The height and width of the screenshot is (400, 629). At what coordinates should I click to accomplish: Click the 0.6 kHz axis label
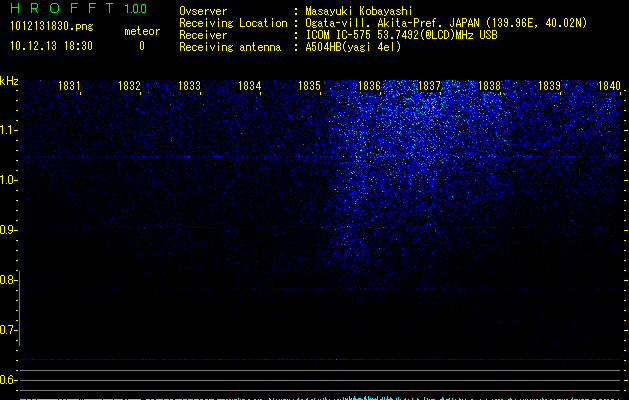[8, 380]
